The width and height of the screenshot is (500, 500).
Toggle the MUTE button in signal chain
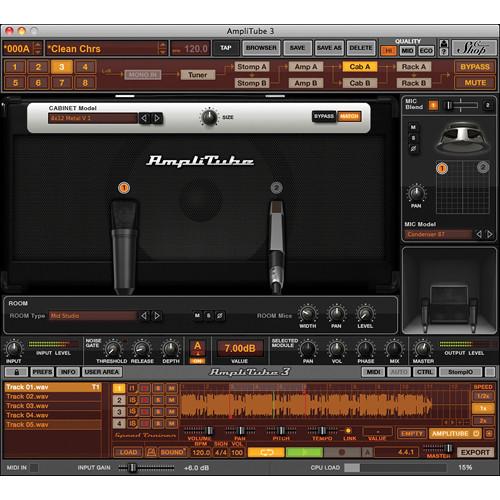tap(475, 83)
